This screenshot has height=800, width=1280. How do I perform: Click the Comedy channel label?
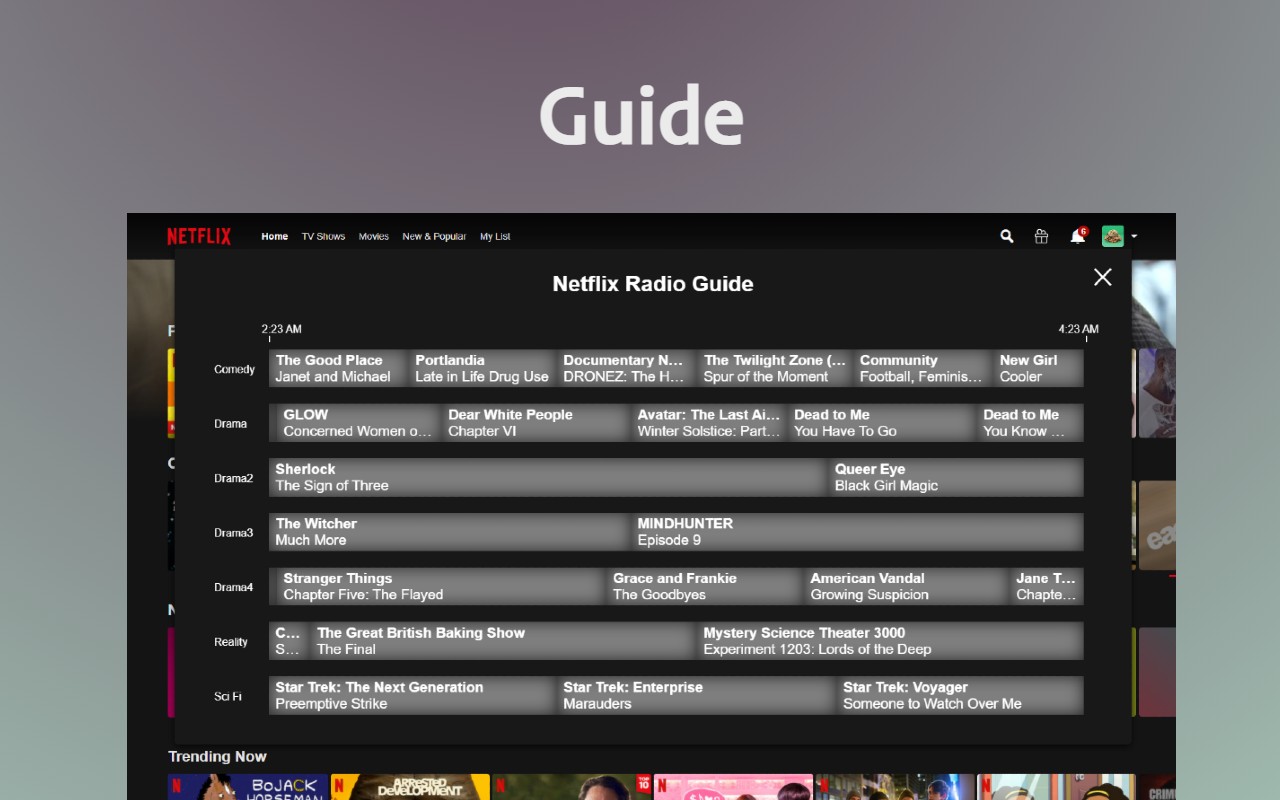(234, 369)
